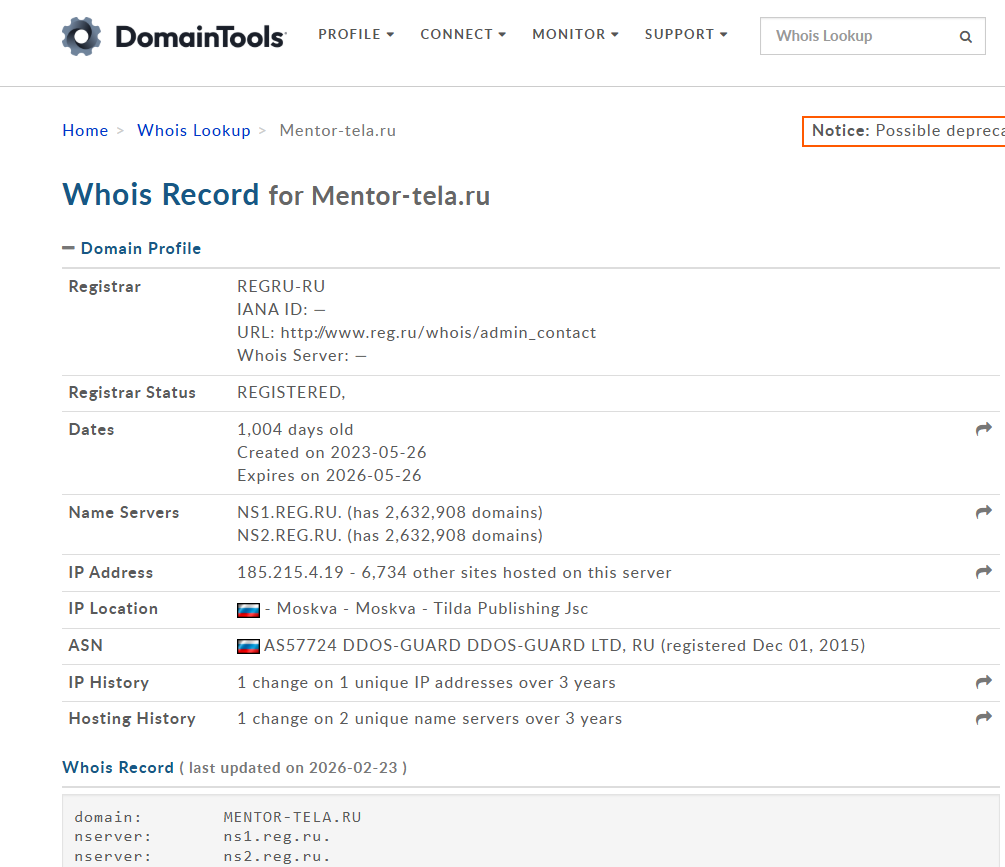Click the search magnifier icon
1005x867 pixels.
(x=965, y=37)
